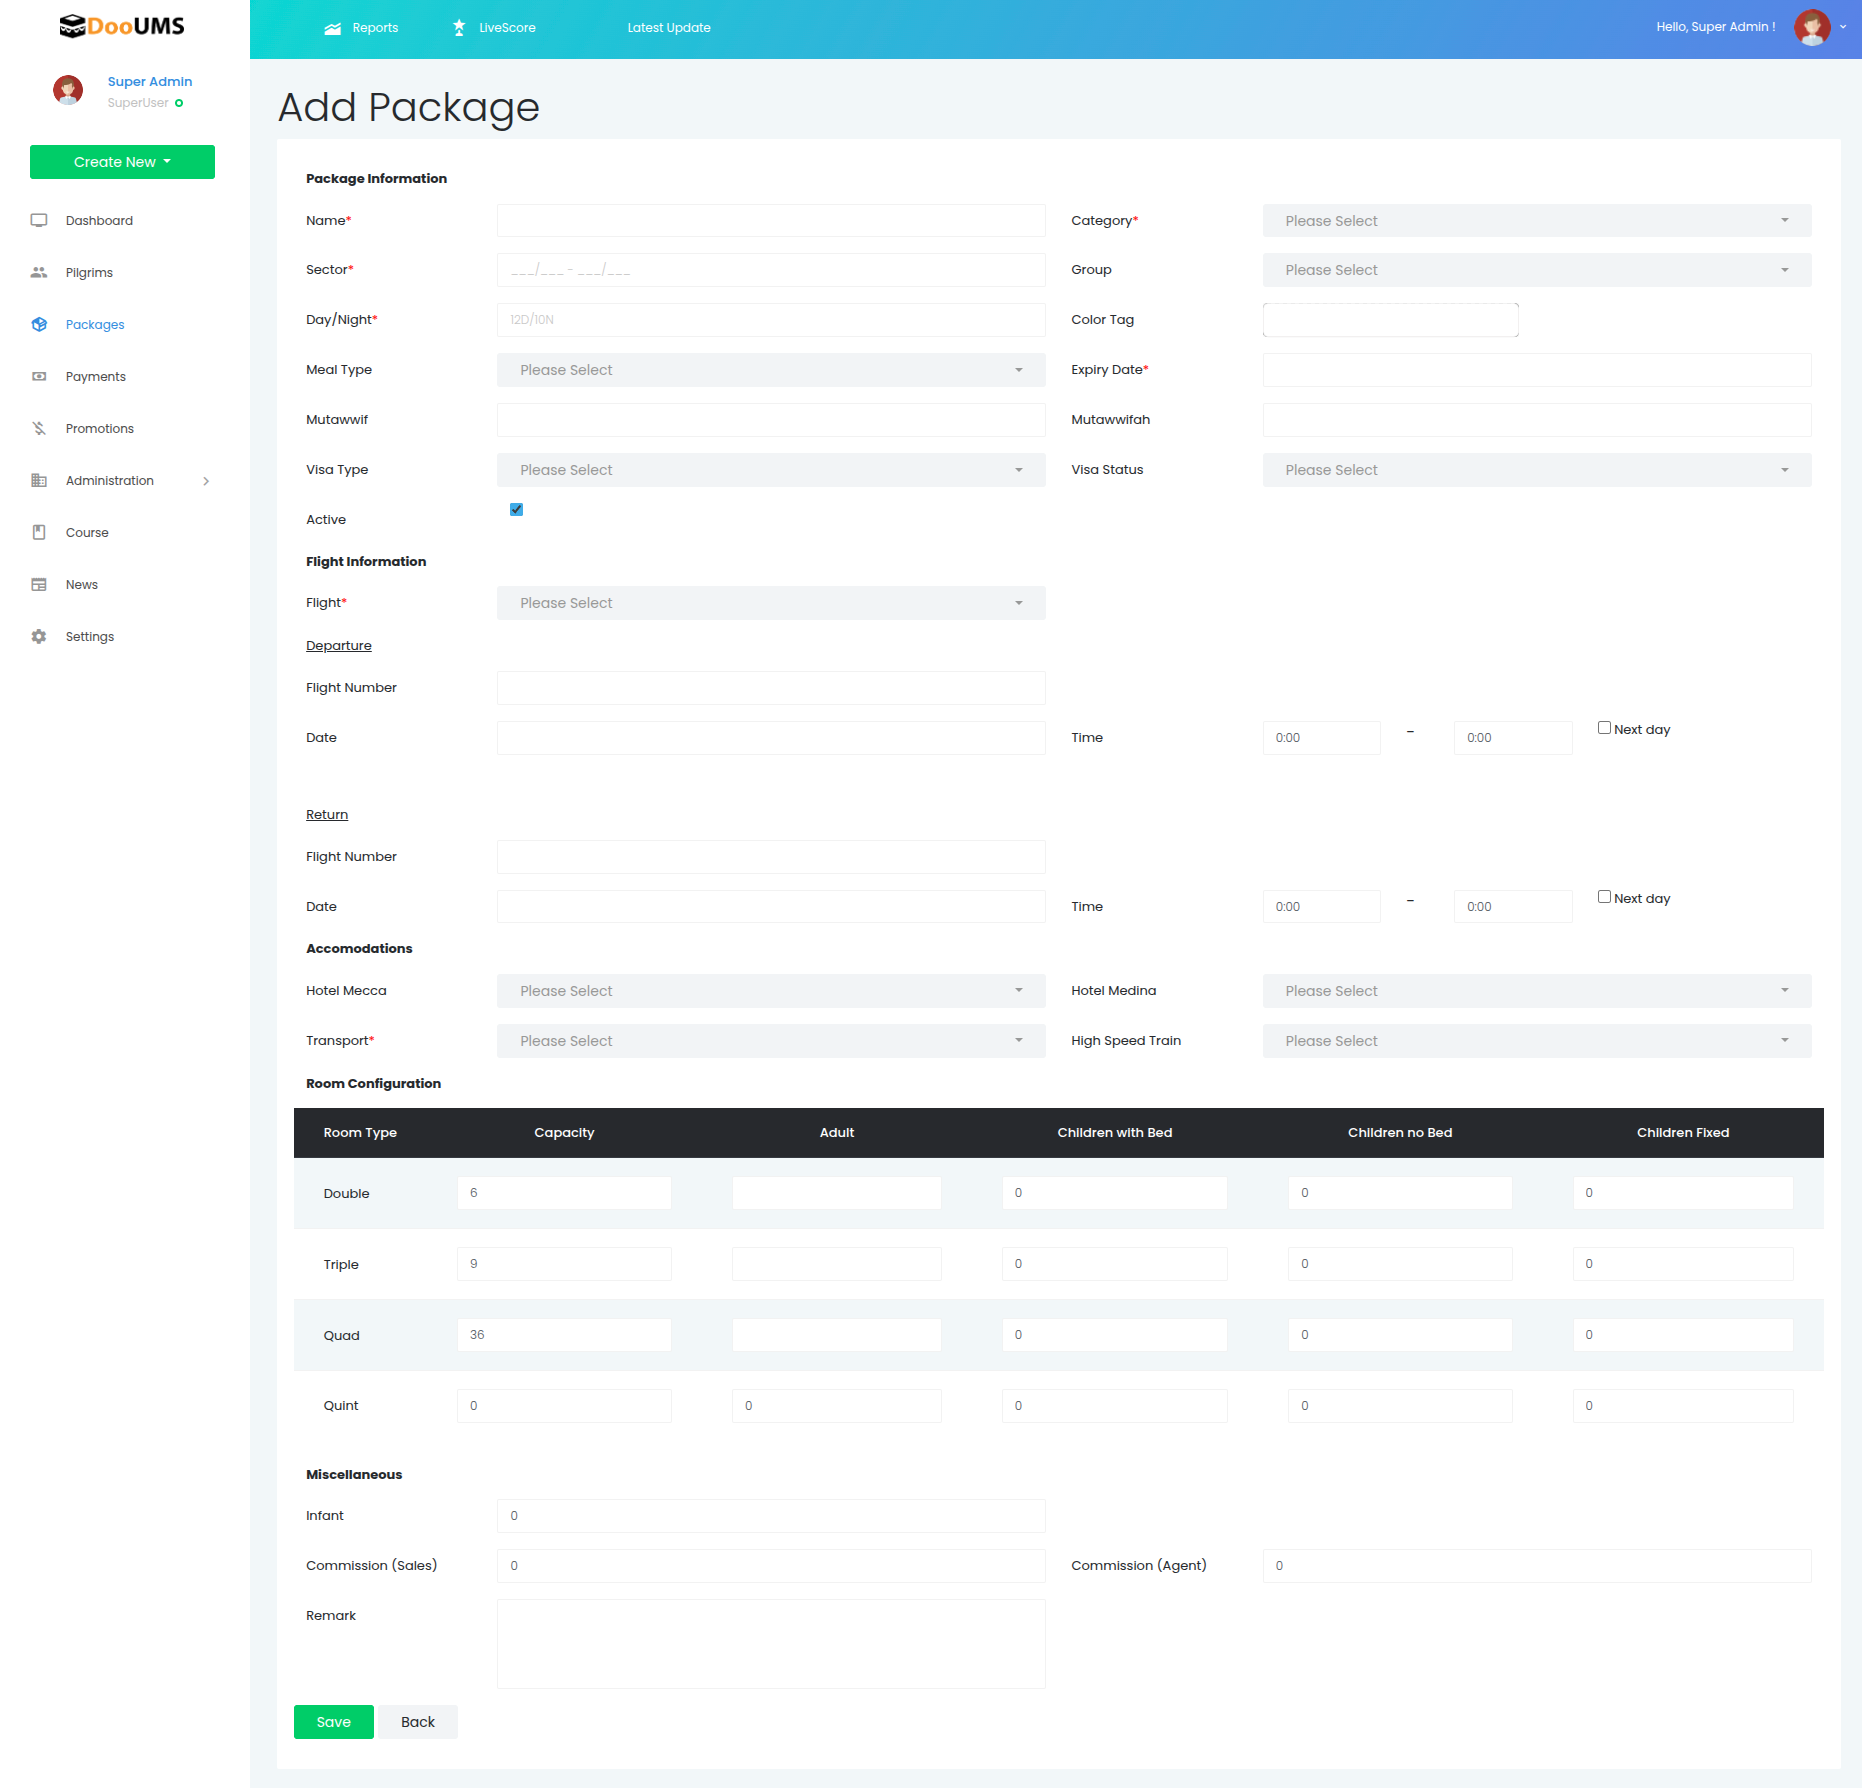
Task: Click the Day/Night input field
Action: [x=771, y=320]
